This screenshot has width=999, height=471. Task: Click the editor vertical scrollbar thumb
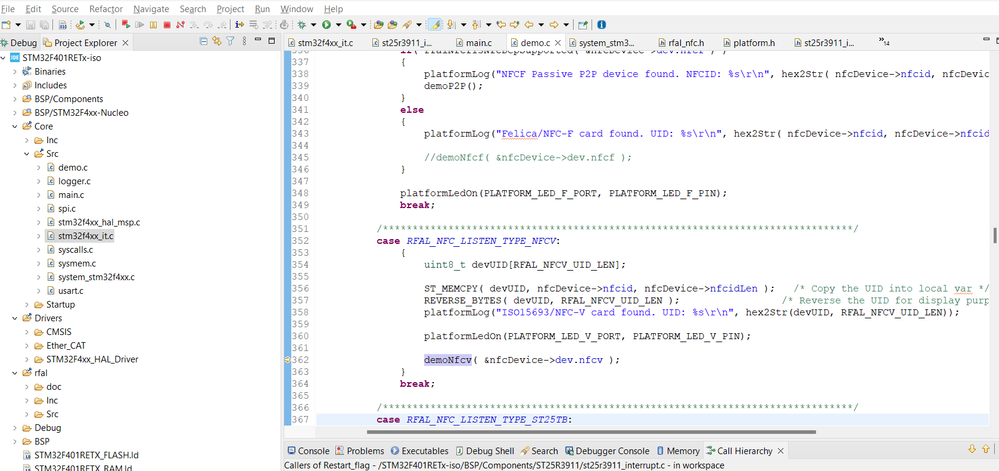[994, 235]
